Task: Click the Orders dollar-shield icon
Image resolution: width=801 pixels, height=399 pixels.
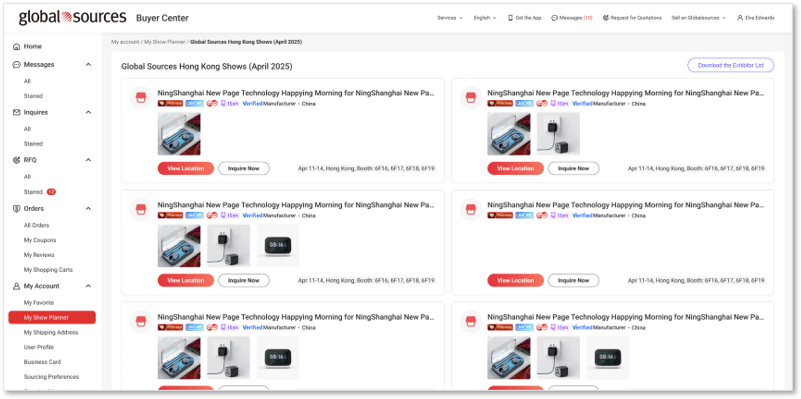Action: point(16,208)
